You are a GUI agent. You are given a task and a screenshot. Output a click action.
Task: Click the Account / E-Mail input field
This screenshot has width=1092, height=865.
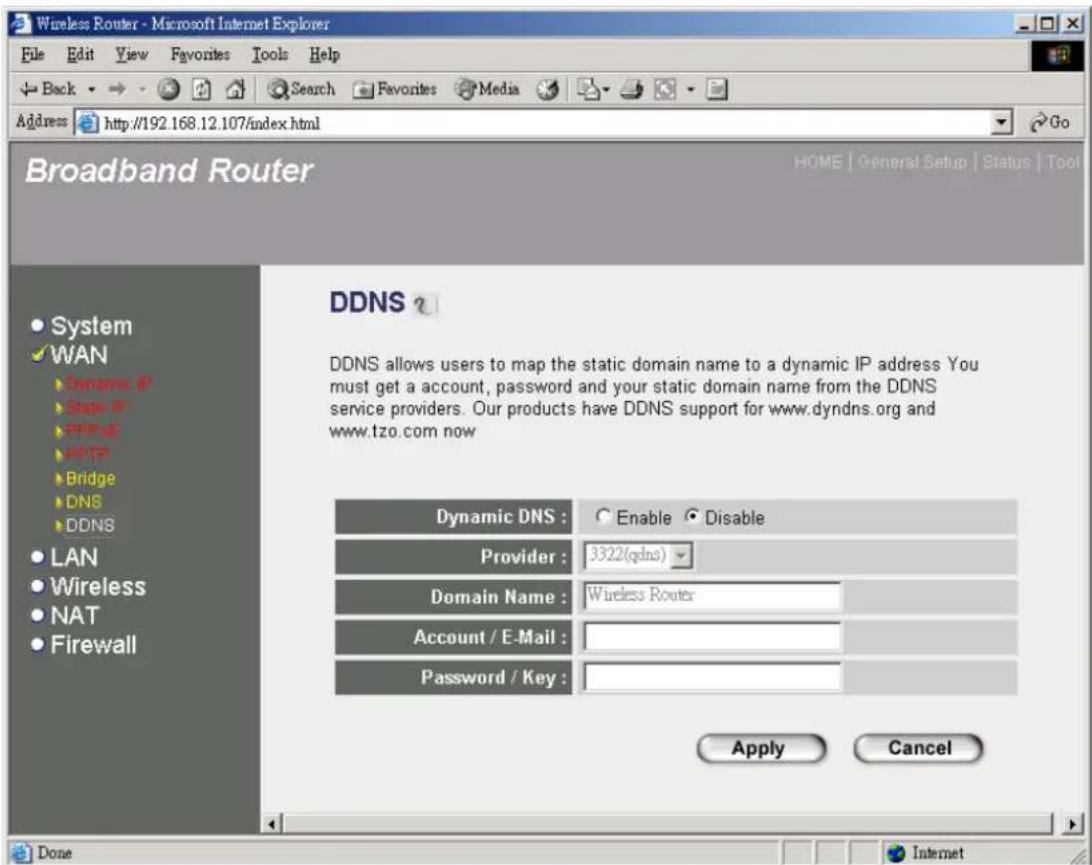point(712,637)
